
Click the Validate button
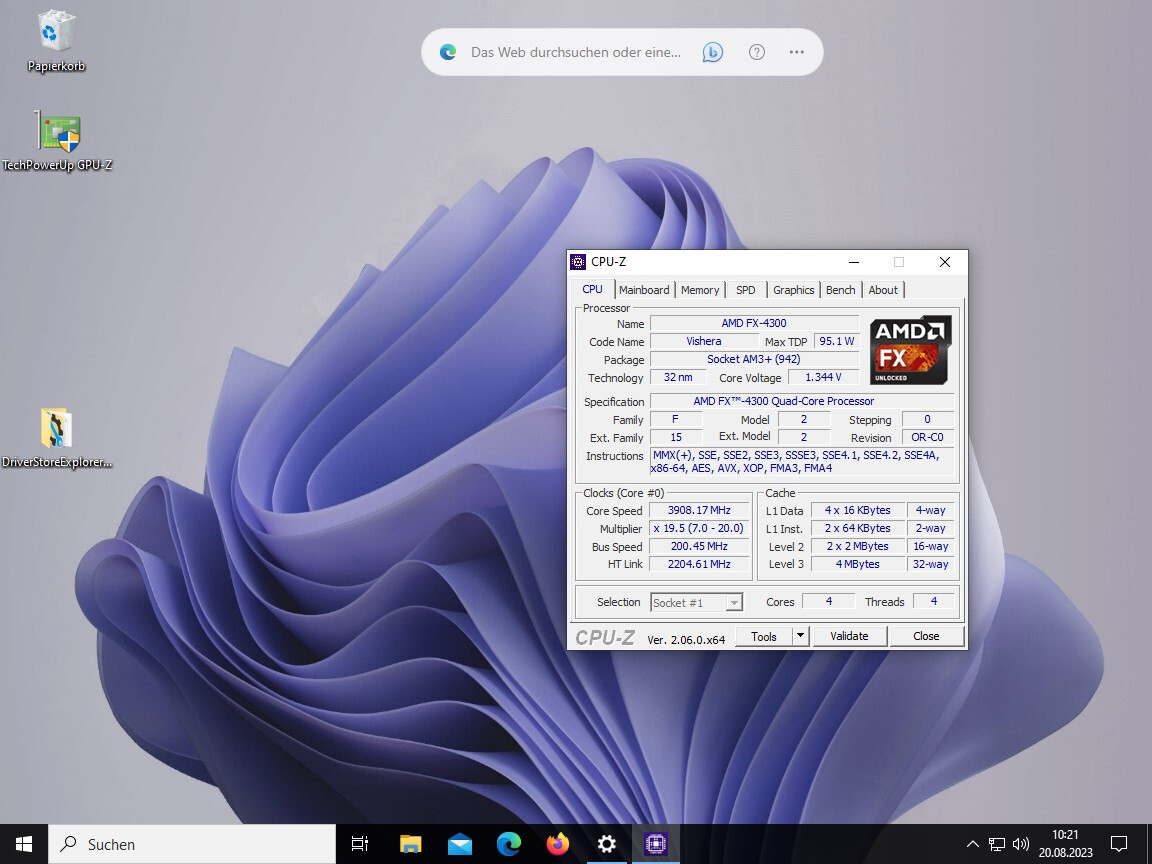(849, 636)
